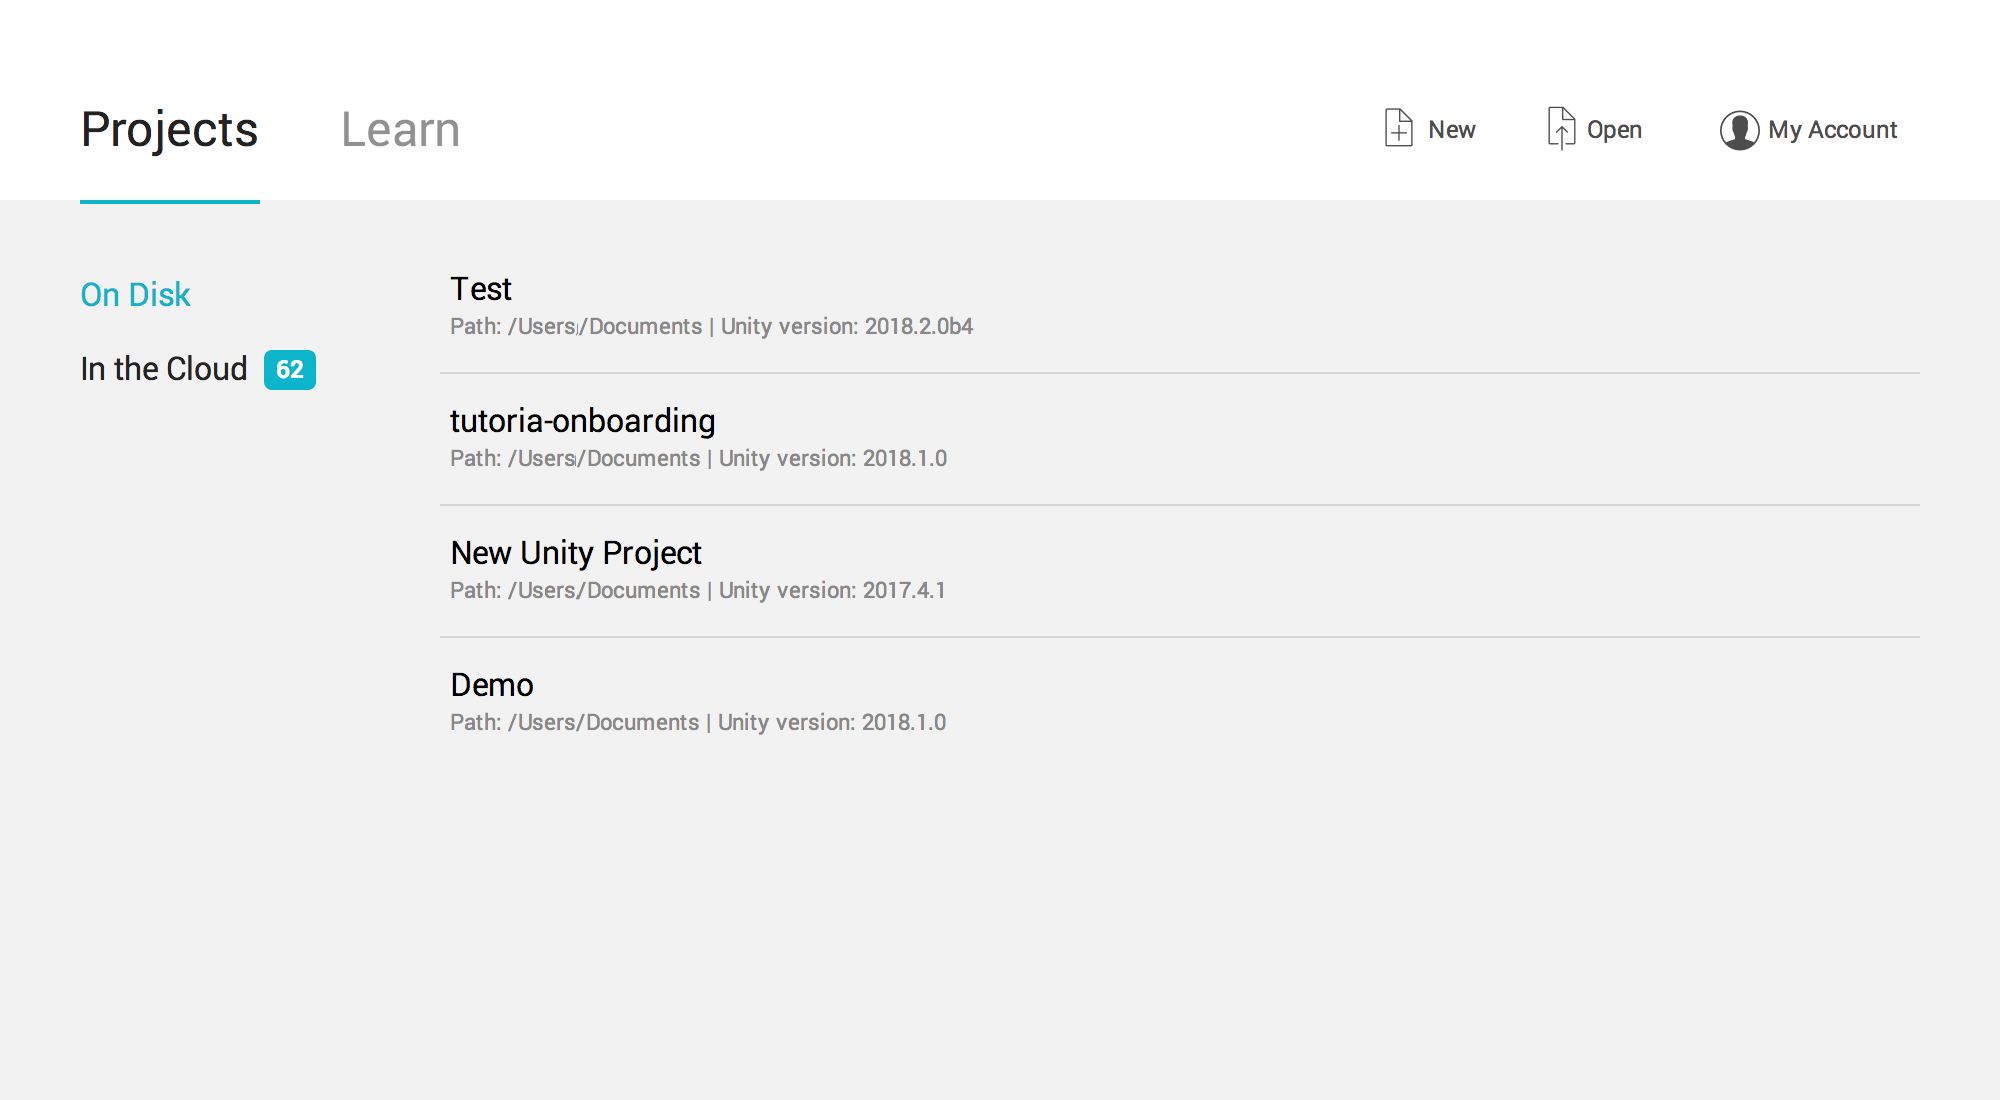Select In the Cloud projects view
2000x1100 pixels.
point(162,367)
